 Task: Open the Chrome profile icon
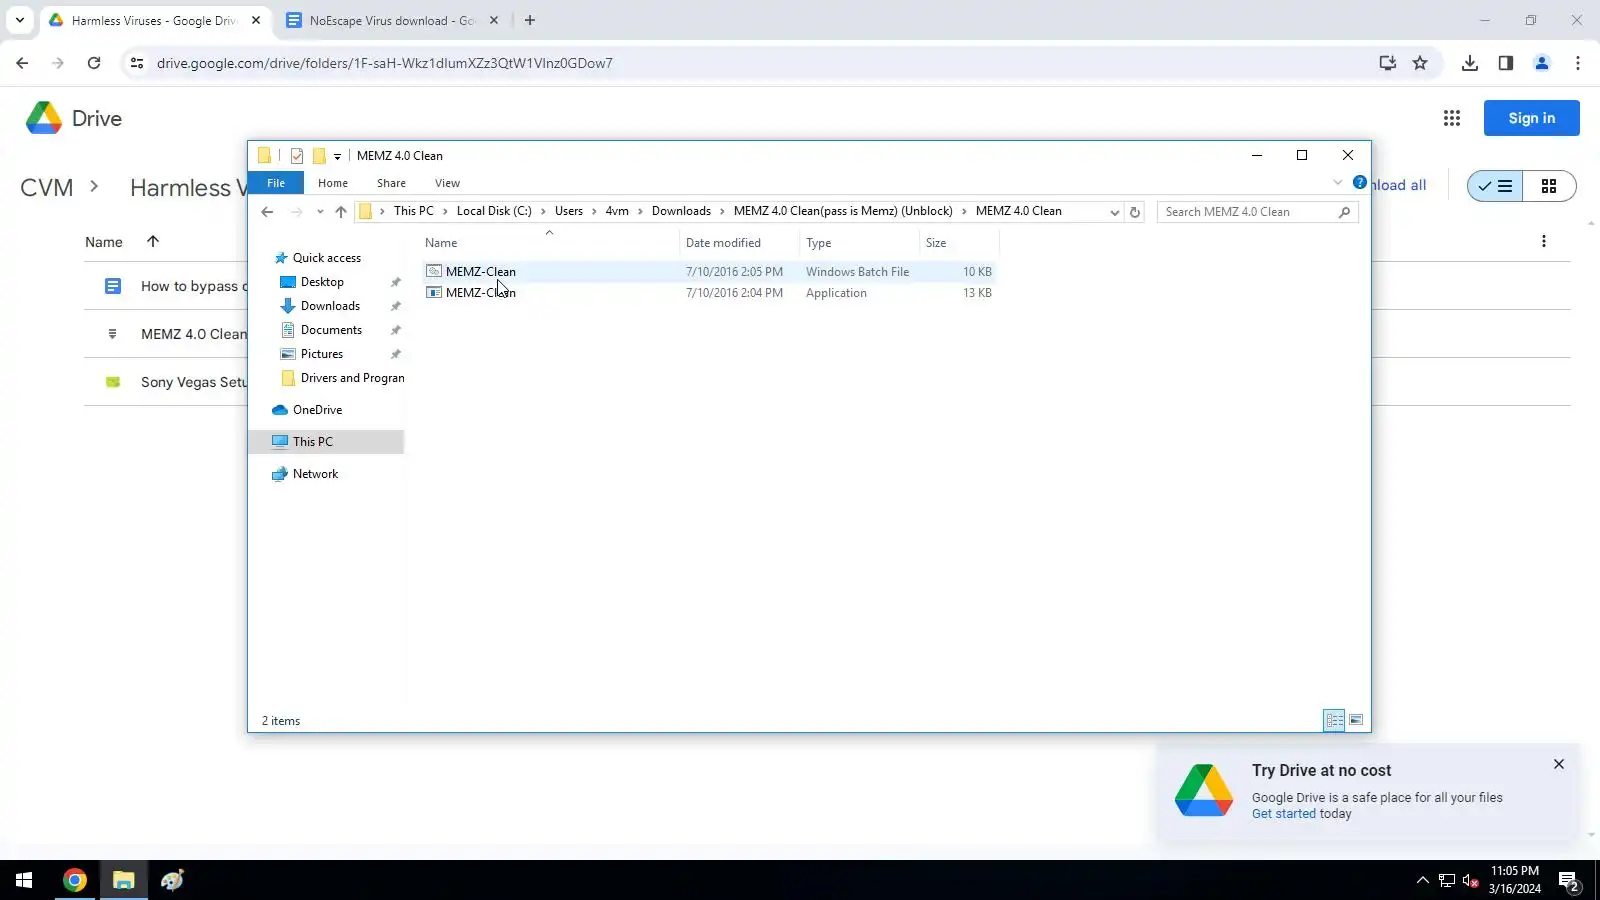coord(1542,63)
